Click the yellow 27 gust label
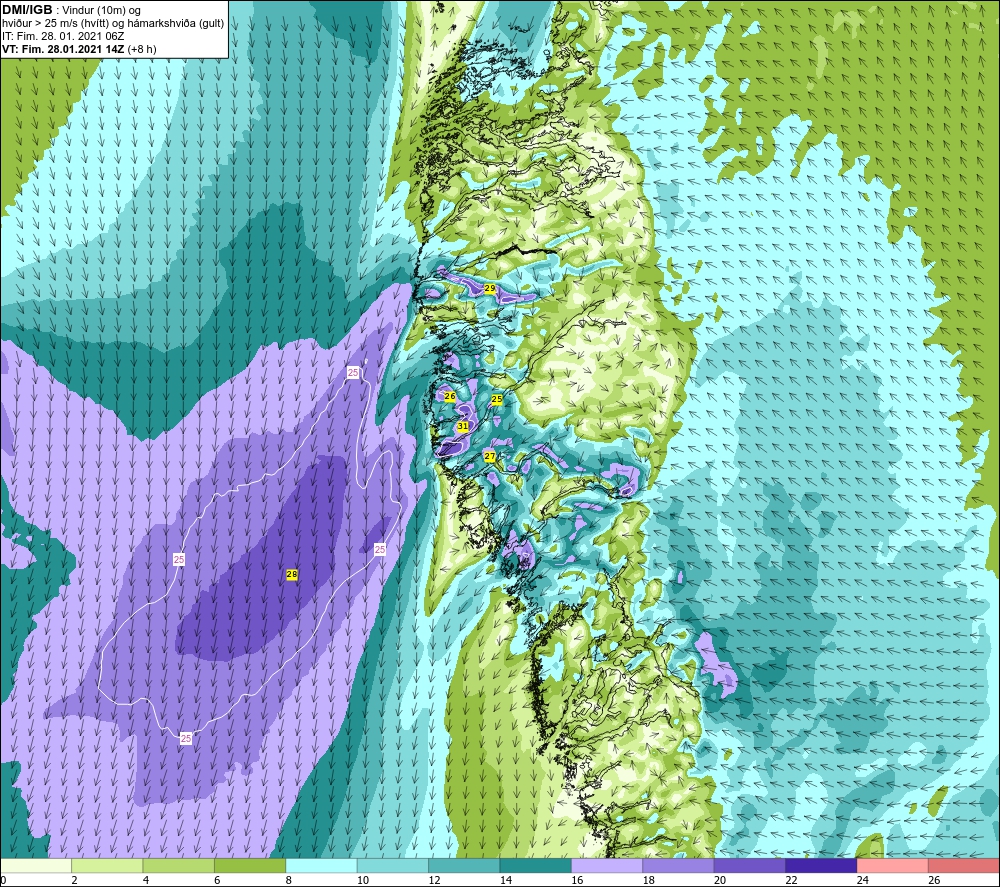The width and height of the screenshot is (1000, 887). click(x=490, y=456)
